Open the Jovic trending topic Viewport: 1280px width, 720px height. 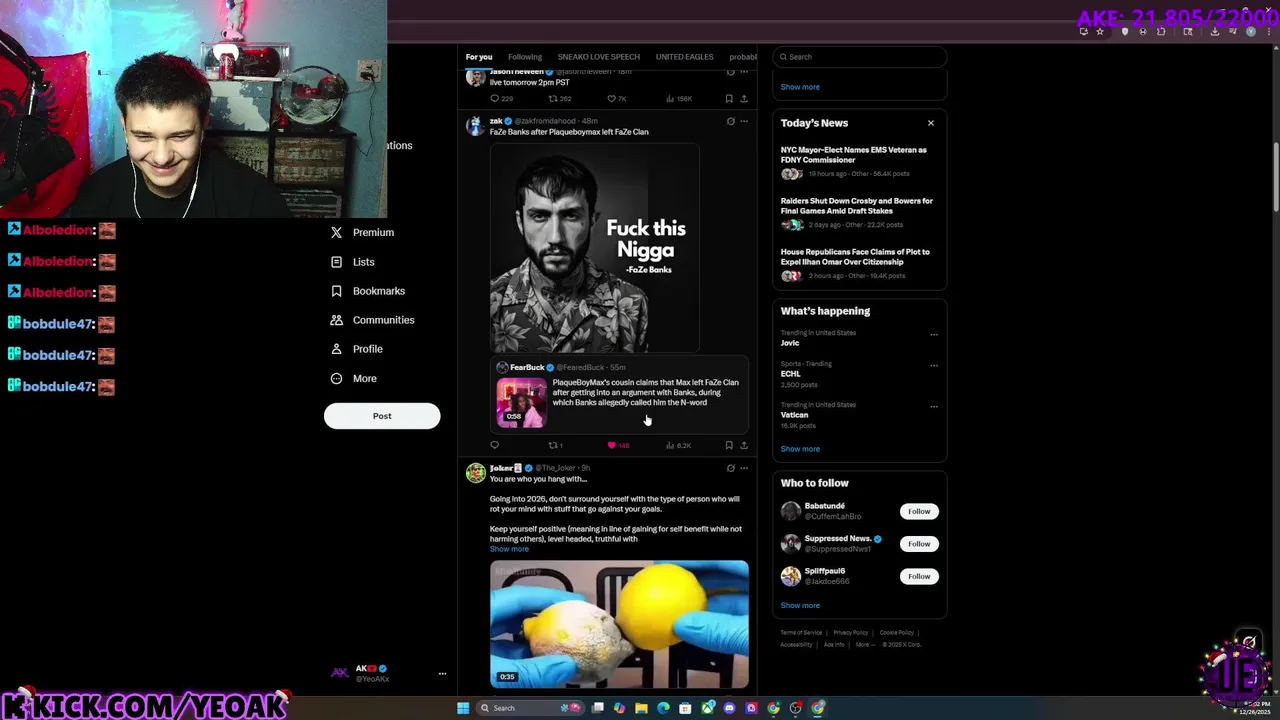click(x=790, y=343)
